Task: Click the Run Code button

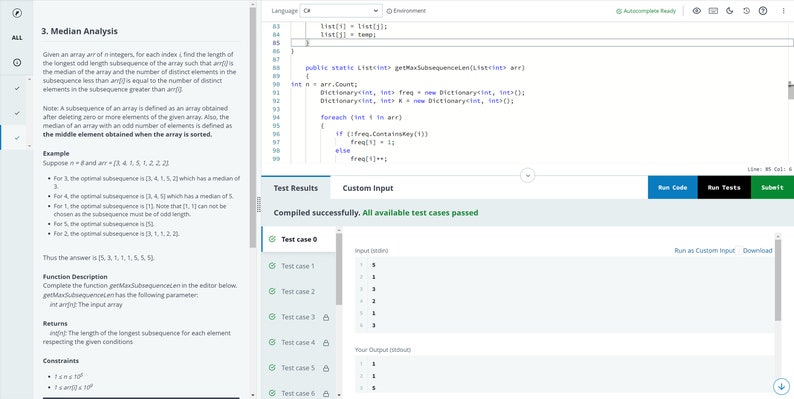Action: tap(672, 187)
